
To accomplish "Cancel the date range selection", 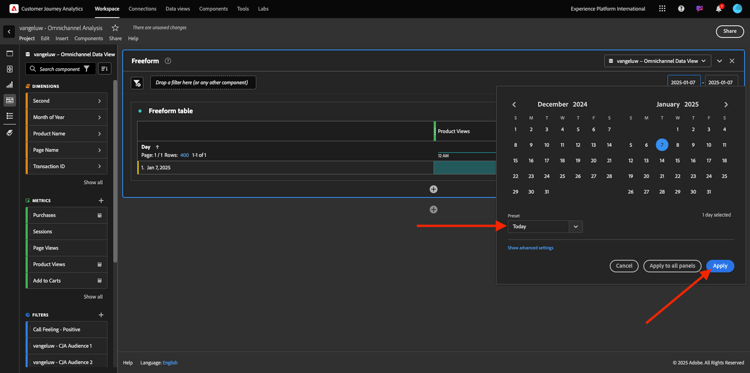I will pyautogui.click(x=624, y=266).
